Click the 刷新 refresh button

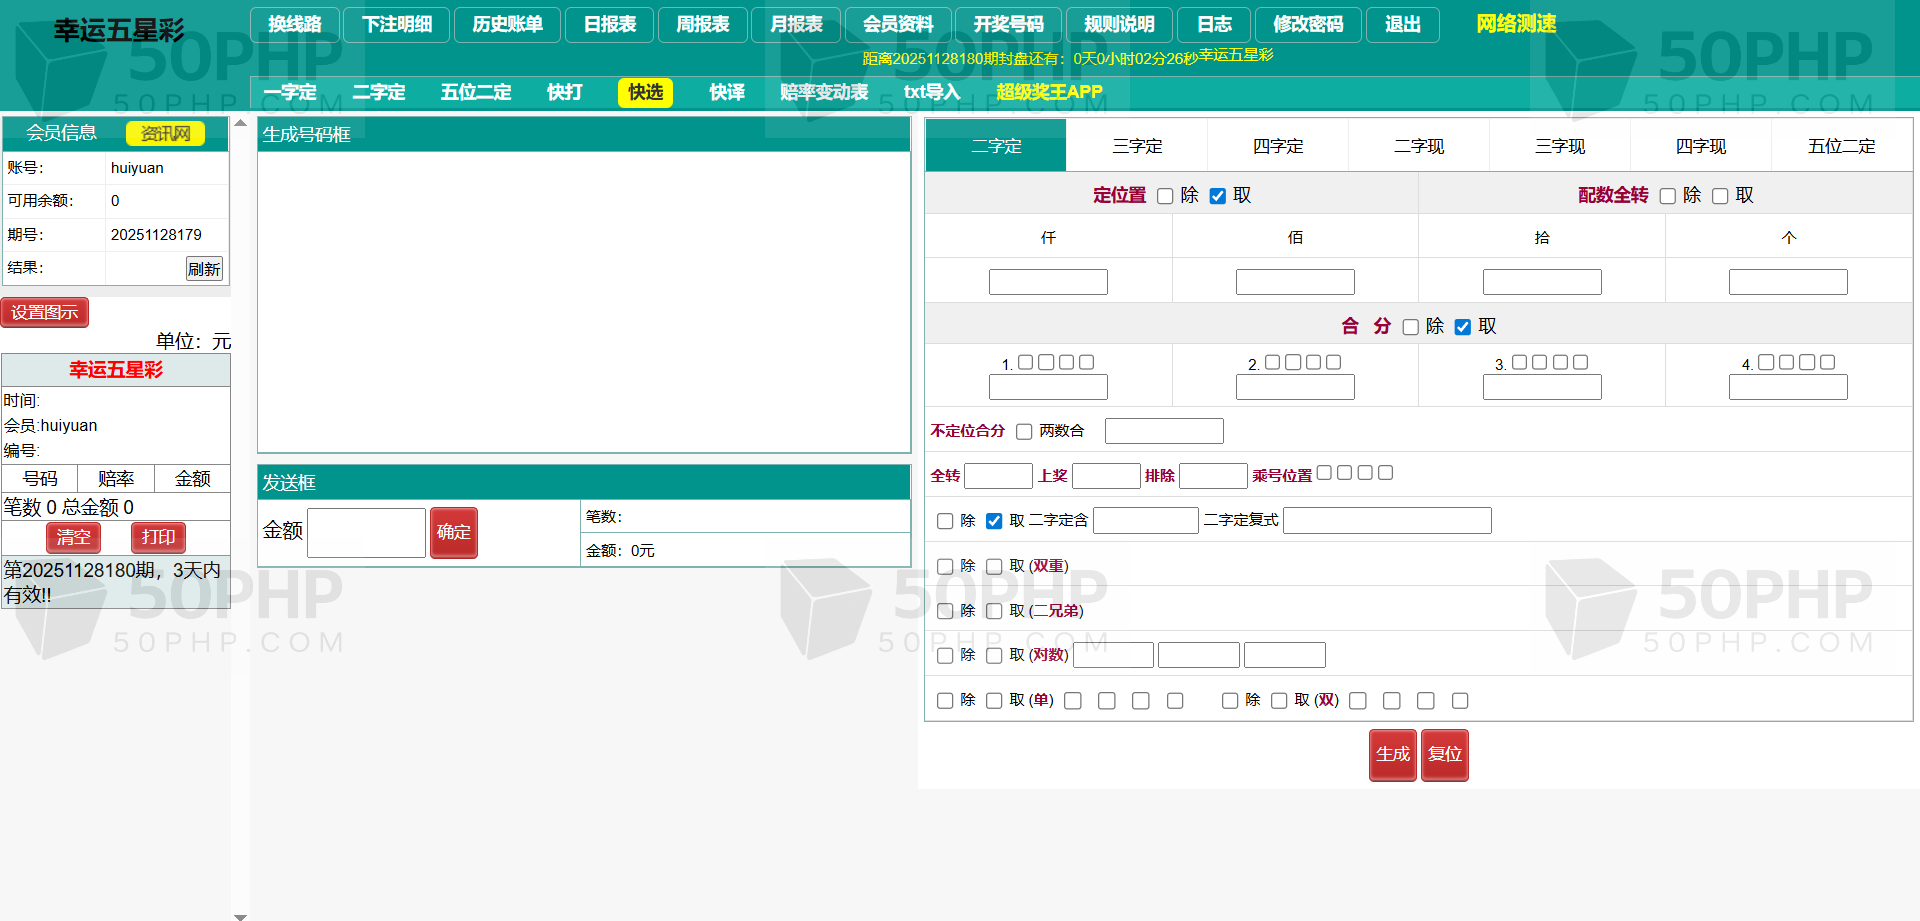204,269
